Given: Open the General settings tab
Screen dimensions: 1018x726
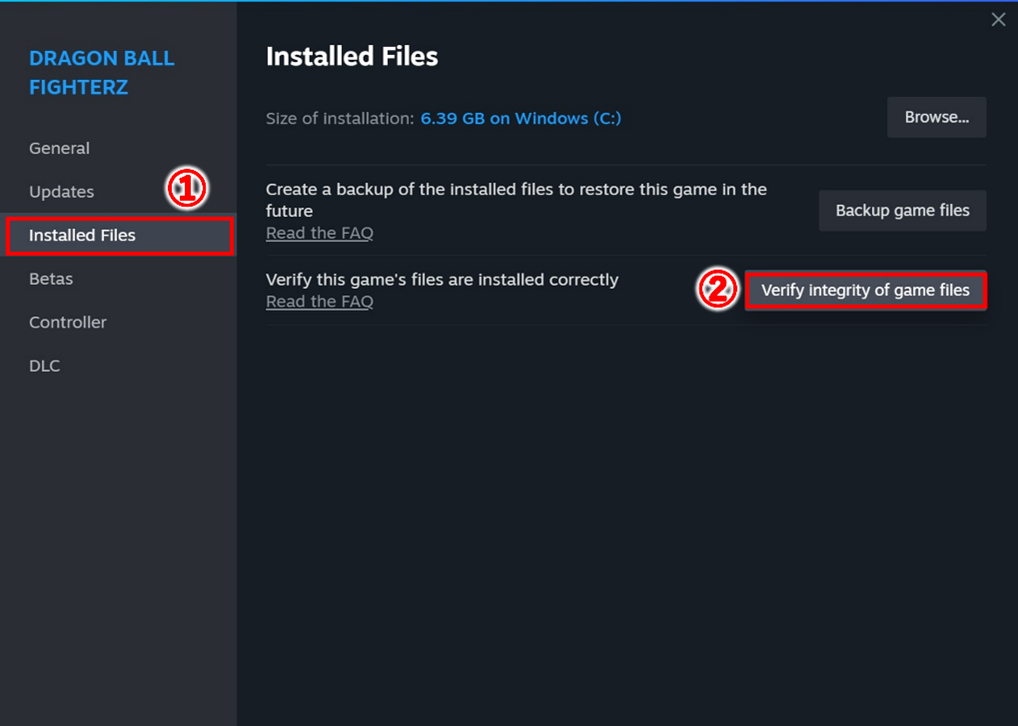Looking at the screenshot, I should coord(59,148).
